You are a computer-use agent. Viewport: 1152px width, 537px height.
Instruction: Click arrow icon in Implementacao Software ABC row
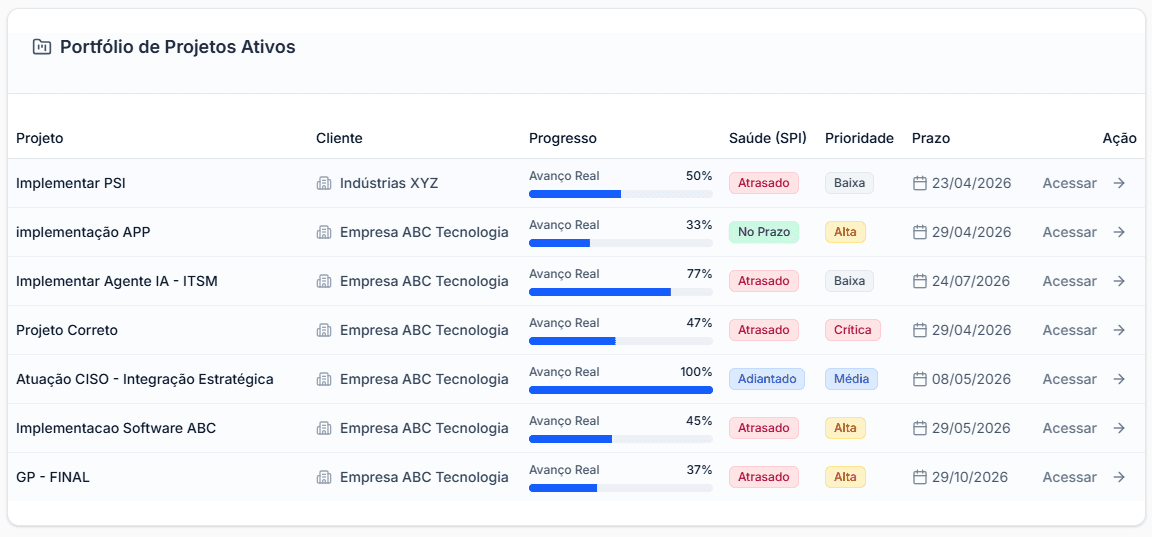pyautogui.click(x=1119, y=428)
